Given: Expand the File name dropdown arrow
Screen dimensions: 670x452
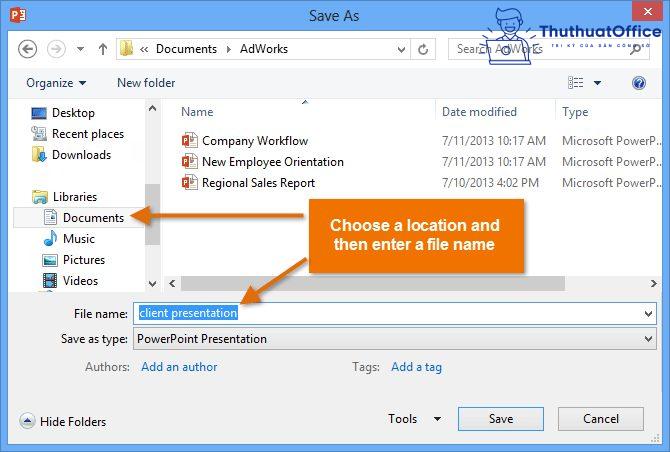Looking at the screenshot, I should coord(648,314).
